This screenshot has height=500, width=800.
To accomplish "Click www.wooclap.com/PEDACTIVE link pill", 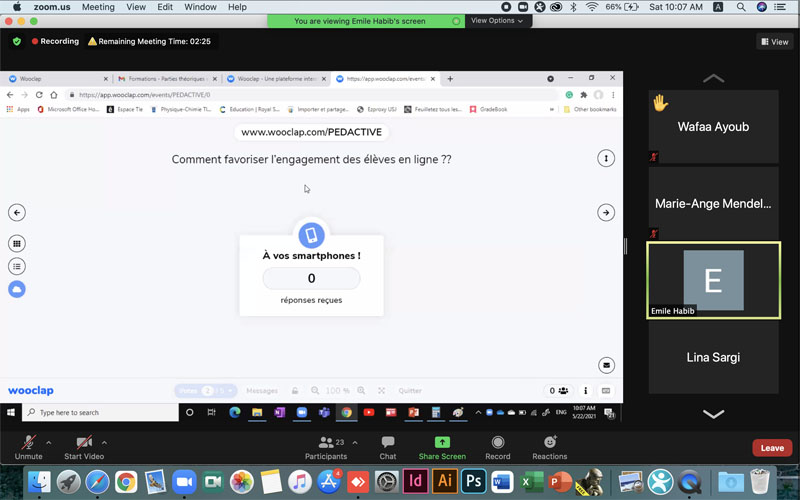I will 311,132.
